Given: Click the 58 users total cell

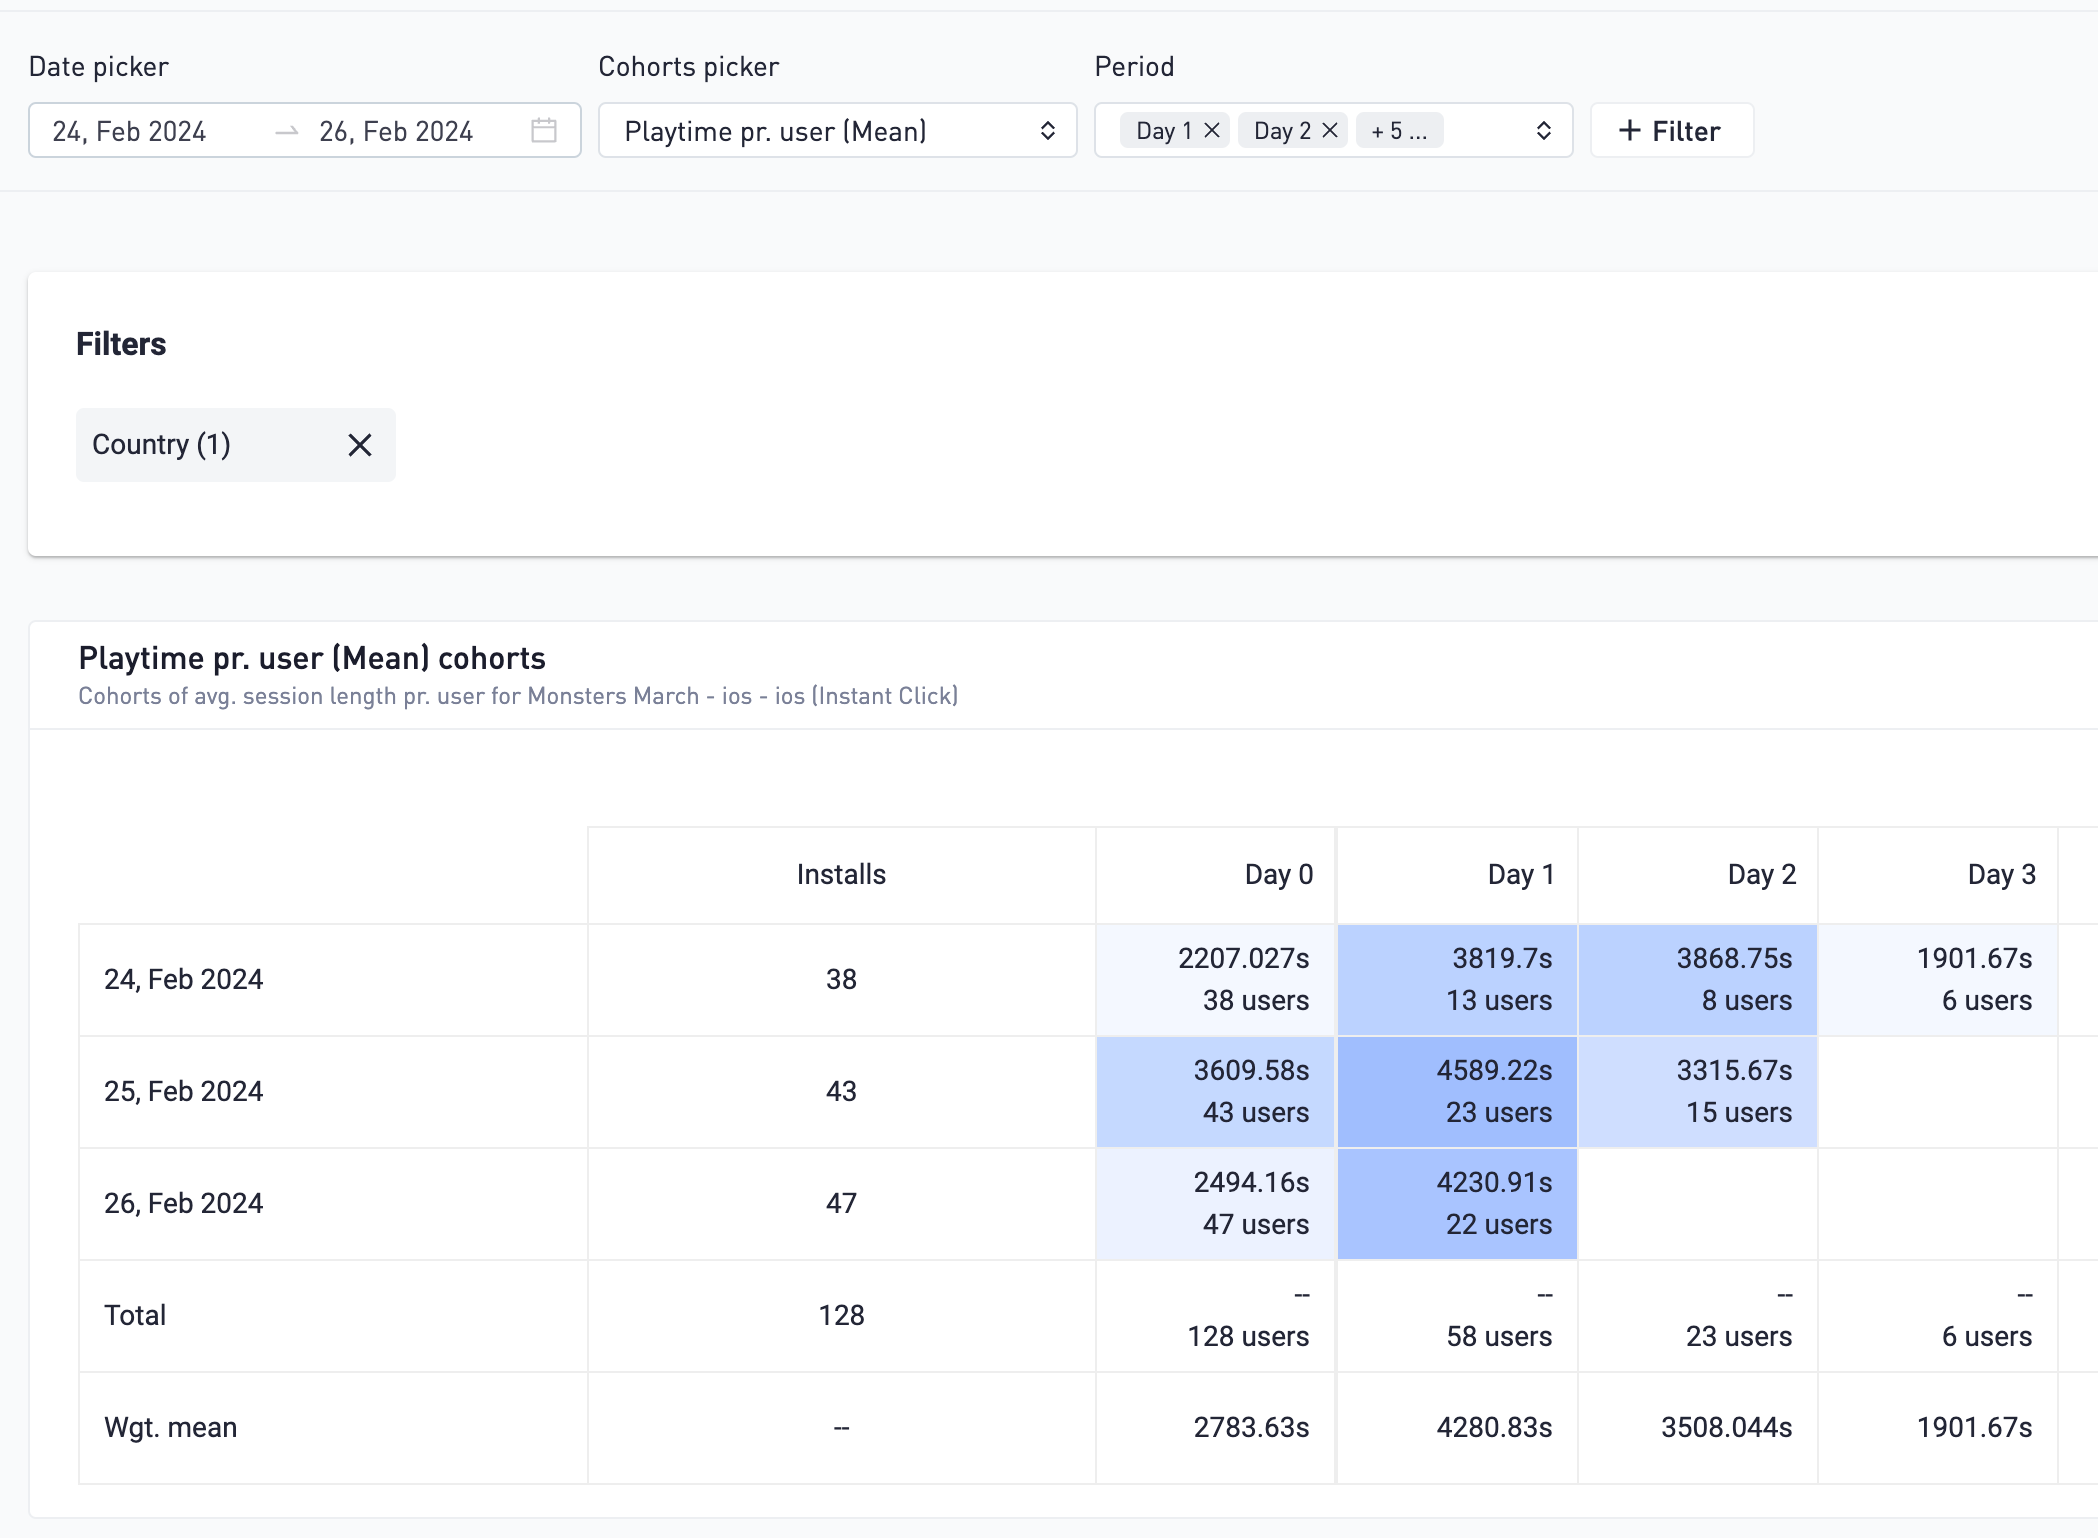Looking at the screenshot, I should pyautogui.click(x=1457, y=1316).
